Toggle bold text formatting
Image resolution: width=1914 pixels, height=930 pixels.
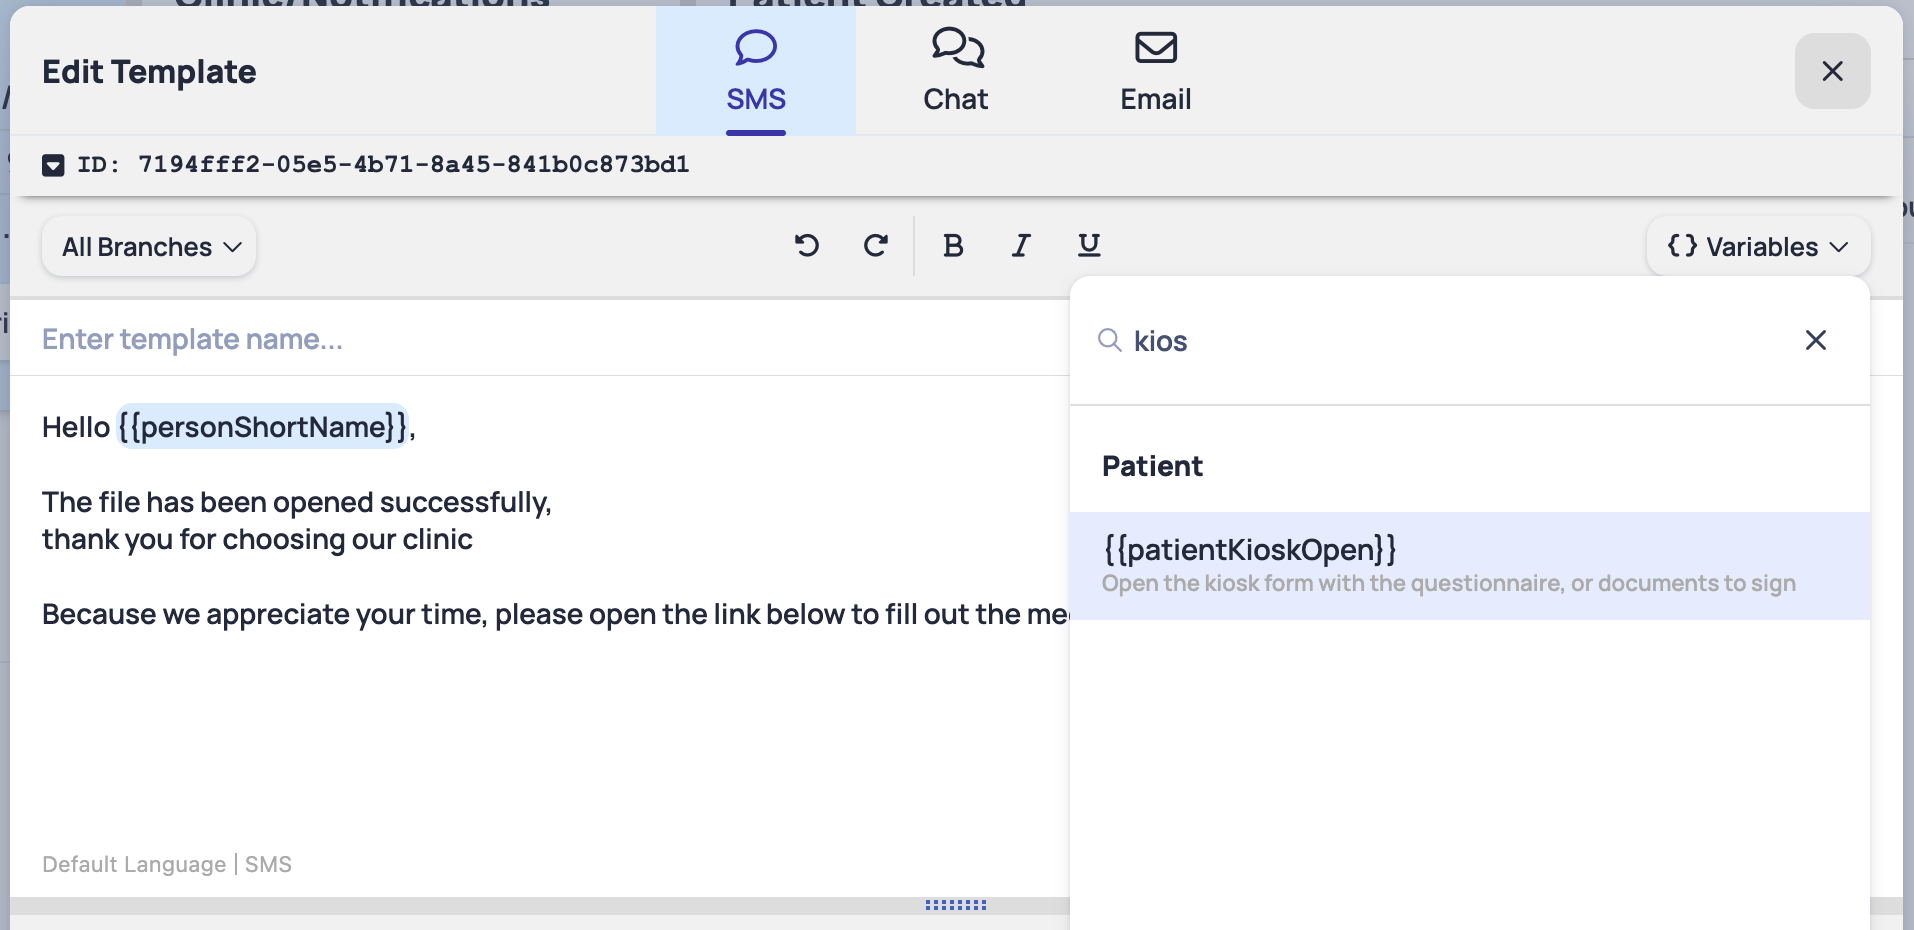click(x=953, y=245)
